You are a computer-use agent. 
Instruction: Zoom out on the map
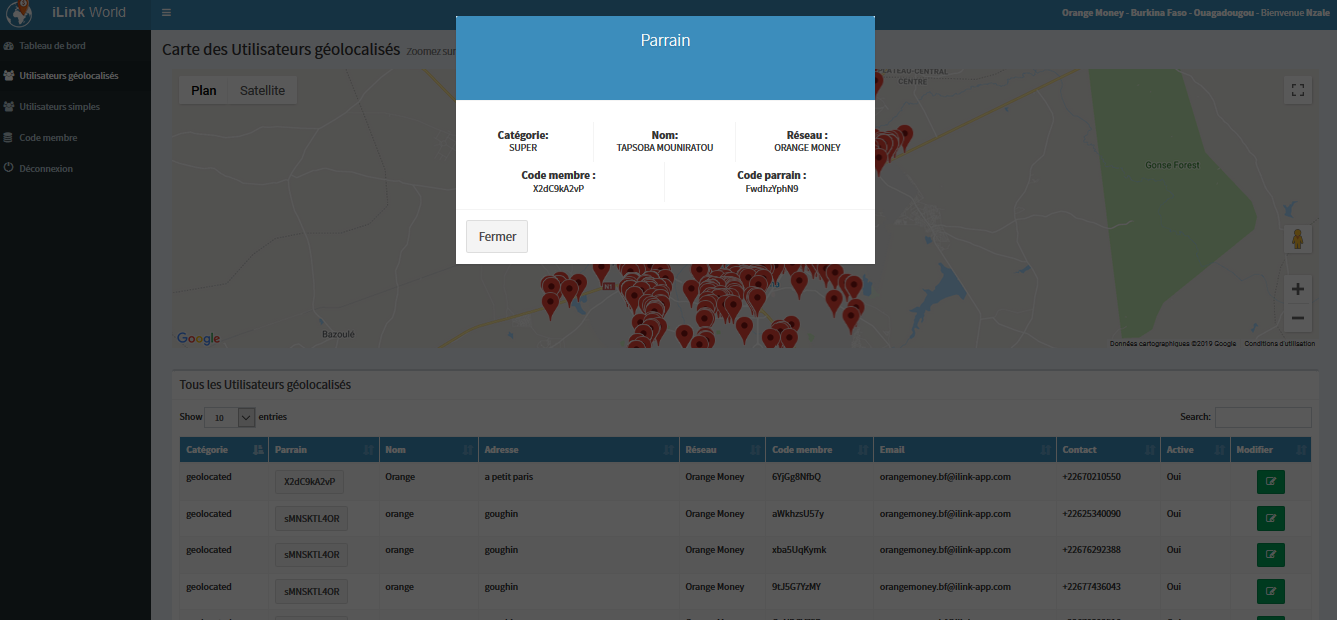(x=1298, y=319)
